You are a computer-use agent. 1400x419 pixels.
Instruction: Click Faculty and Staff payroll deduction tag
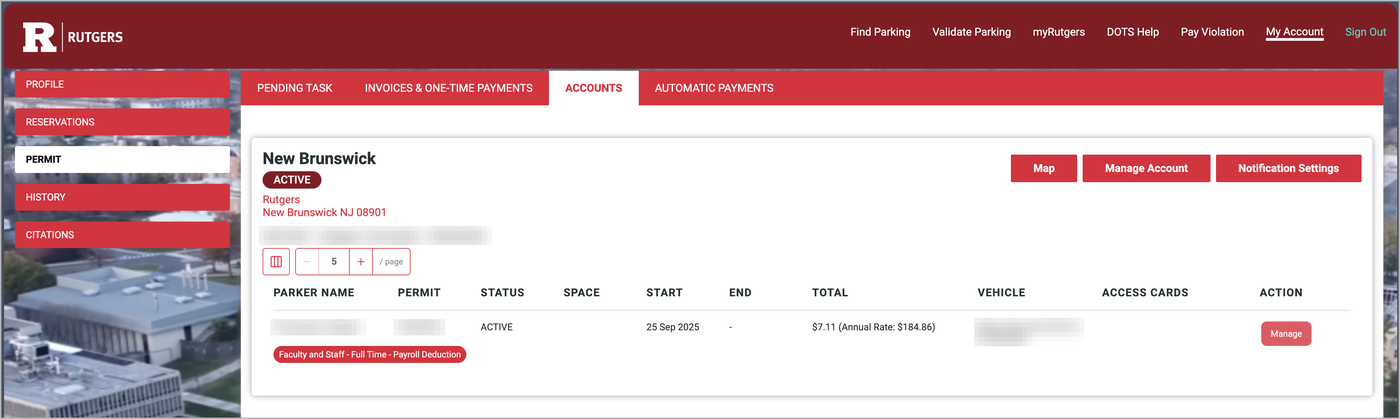(x=370, y=354)
